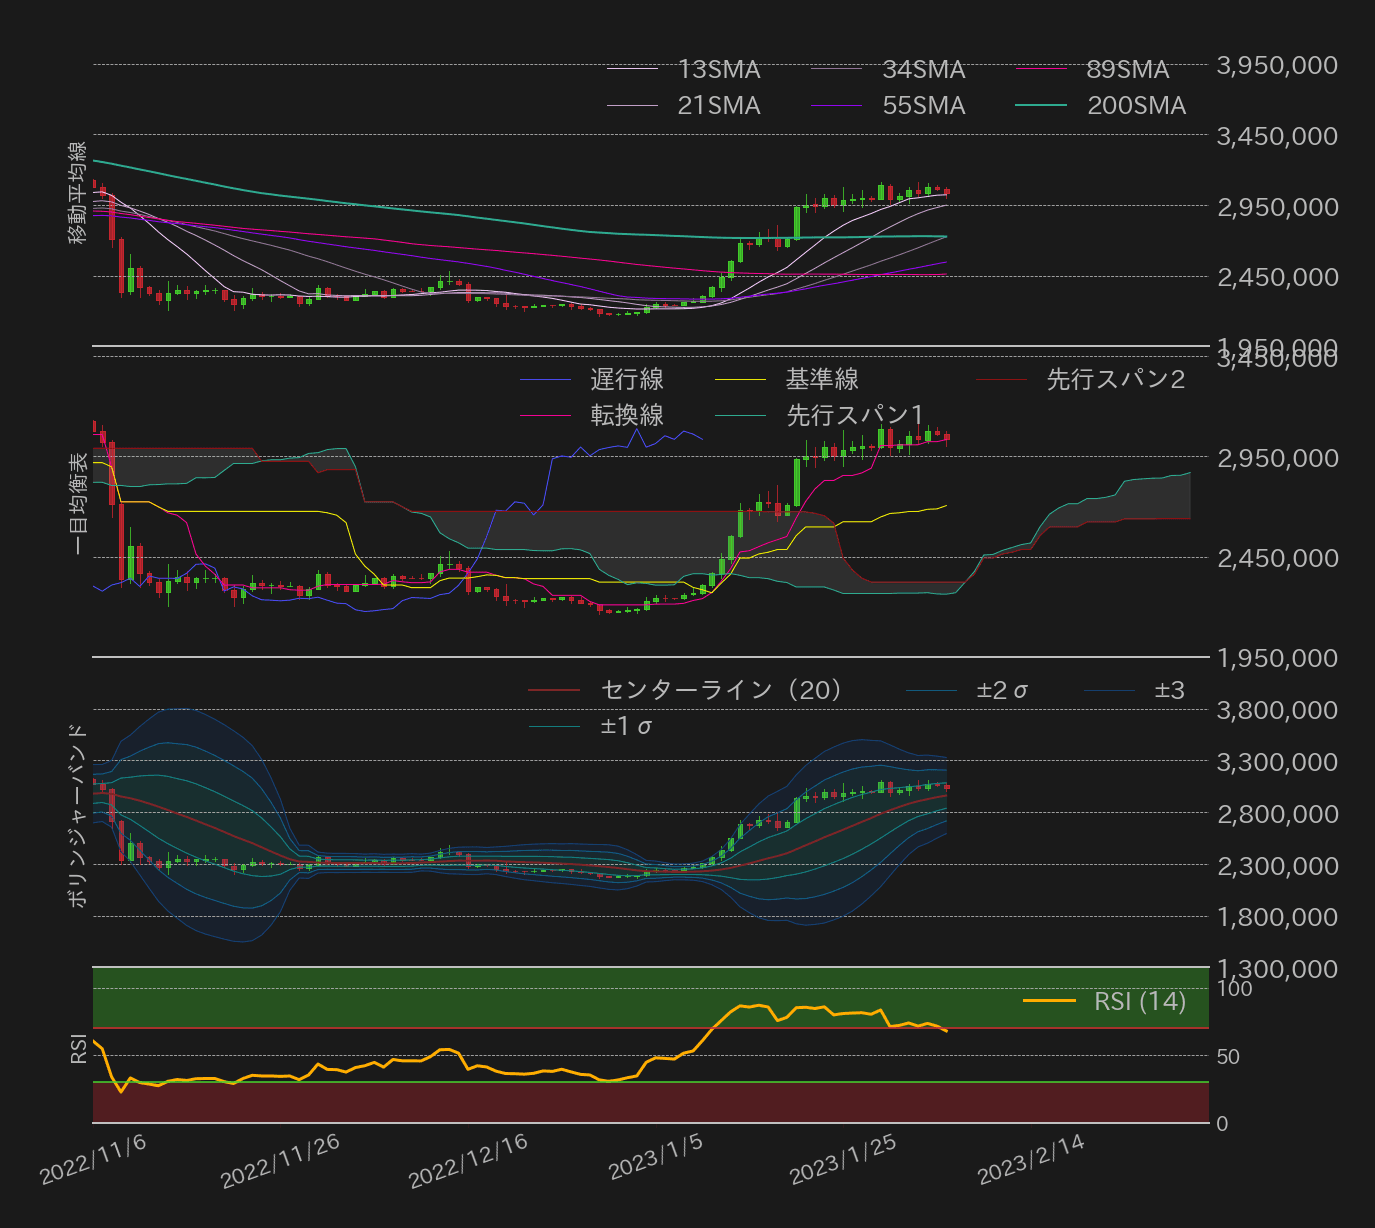Toggle the 34SMA legend line
This screenshot has height=1228, width=1375.
click(x=922, y=69)
